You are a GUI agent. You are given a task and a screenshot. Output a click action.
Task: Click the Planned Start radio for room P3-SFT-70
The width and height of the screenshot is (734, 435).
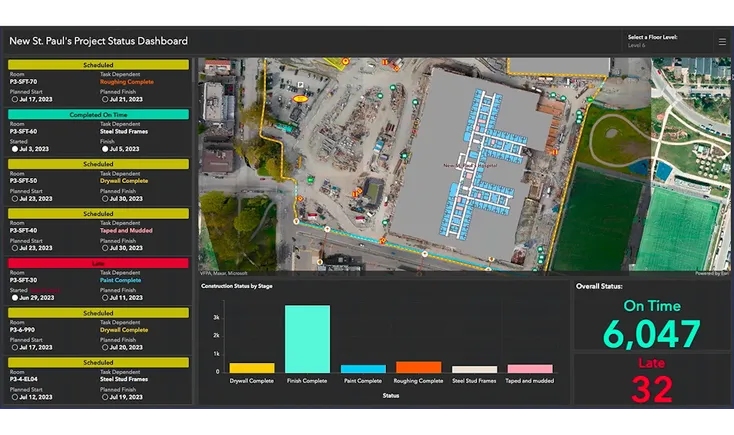[14, 99]
